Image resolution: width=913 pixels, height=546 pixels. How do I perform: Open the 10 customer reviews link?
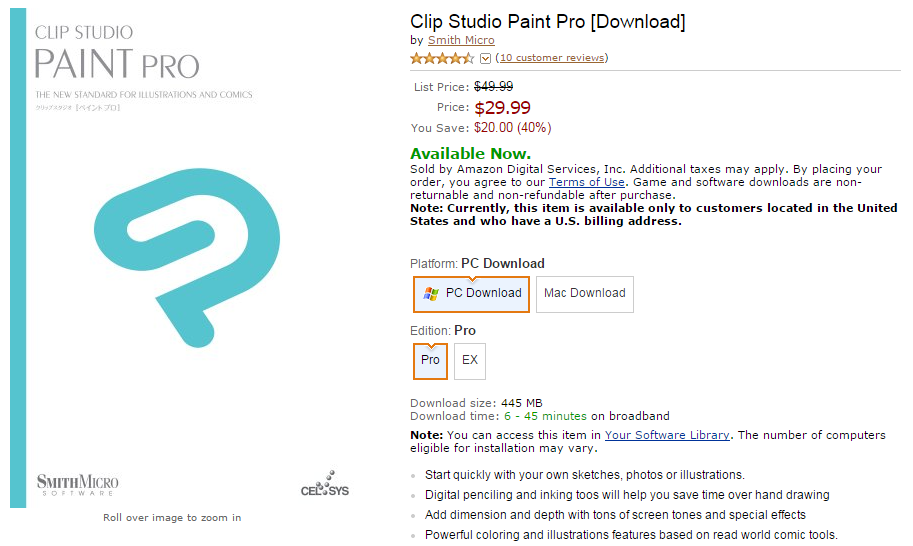click(x=551, y=58)
